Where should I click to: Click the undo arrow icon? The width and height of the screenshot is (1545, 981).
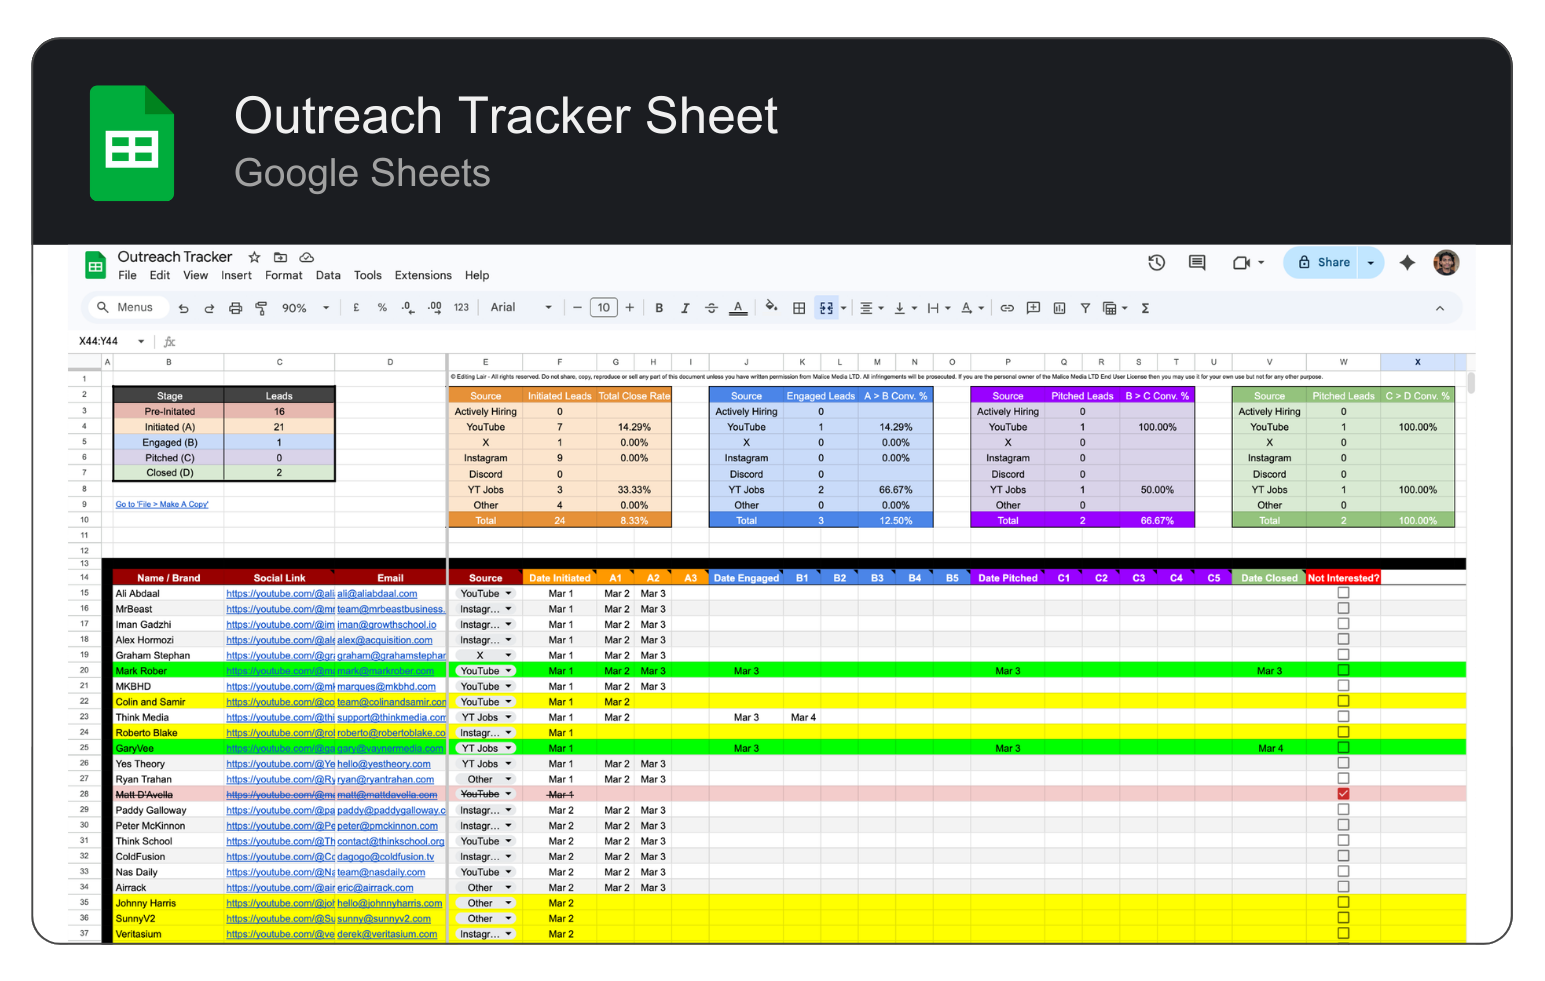pos(184,308)
